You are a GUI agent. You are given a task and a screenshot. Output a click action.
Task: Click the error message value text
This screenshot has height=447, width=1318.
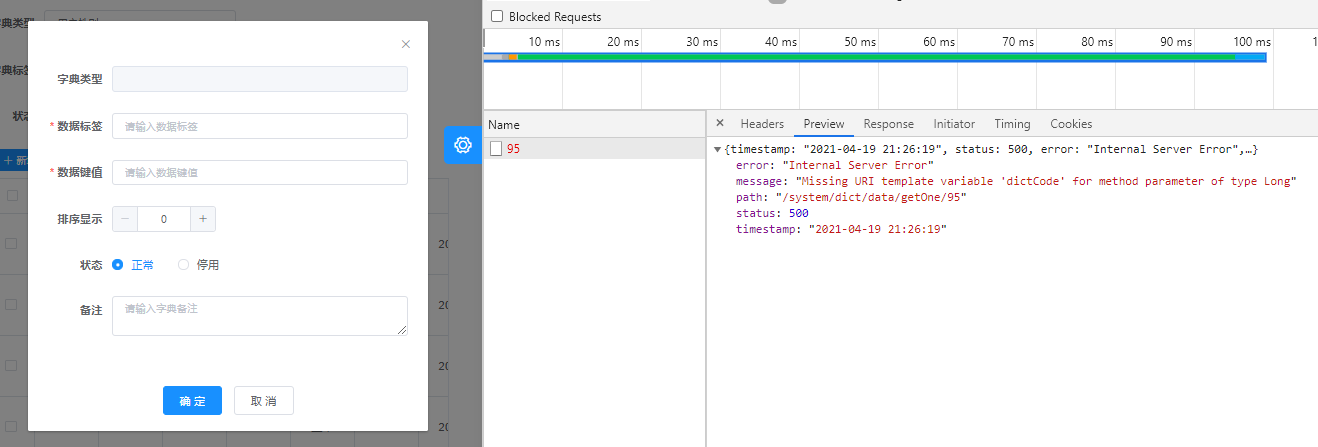click(x=1045, y=182)
